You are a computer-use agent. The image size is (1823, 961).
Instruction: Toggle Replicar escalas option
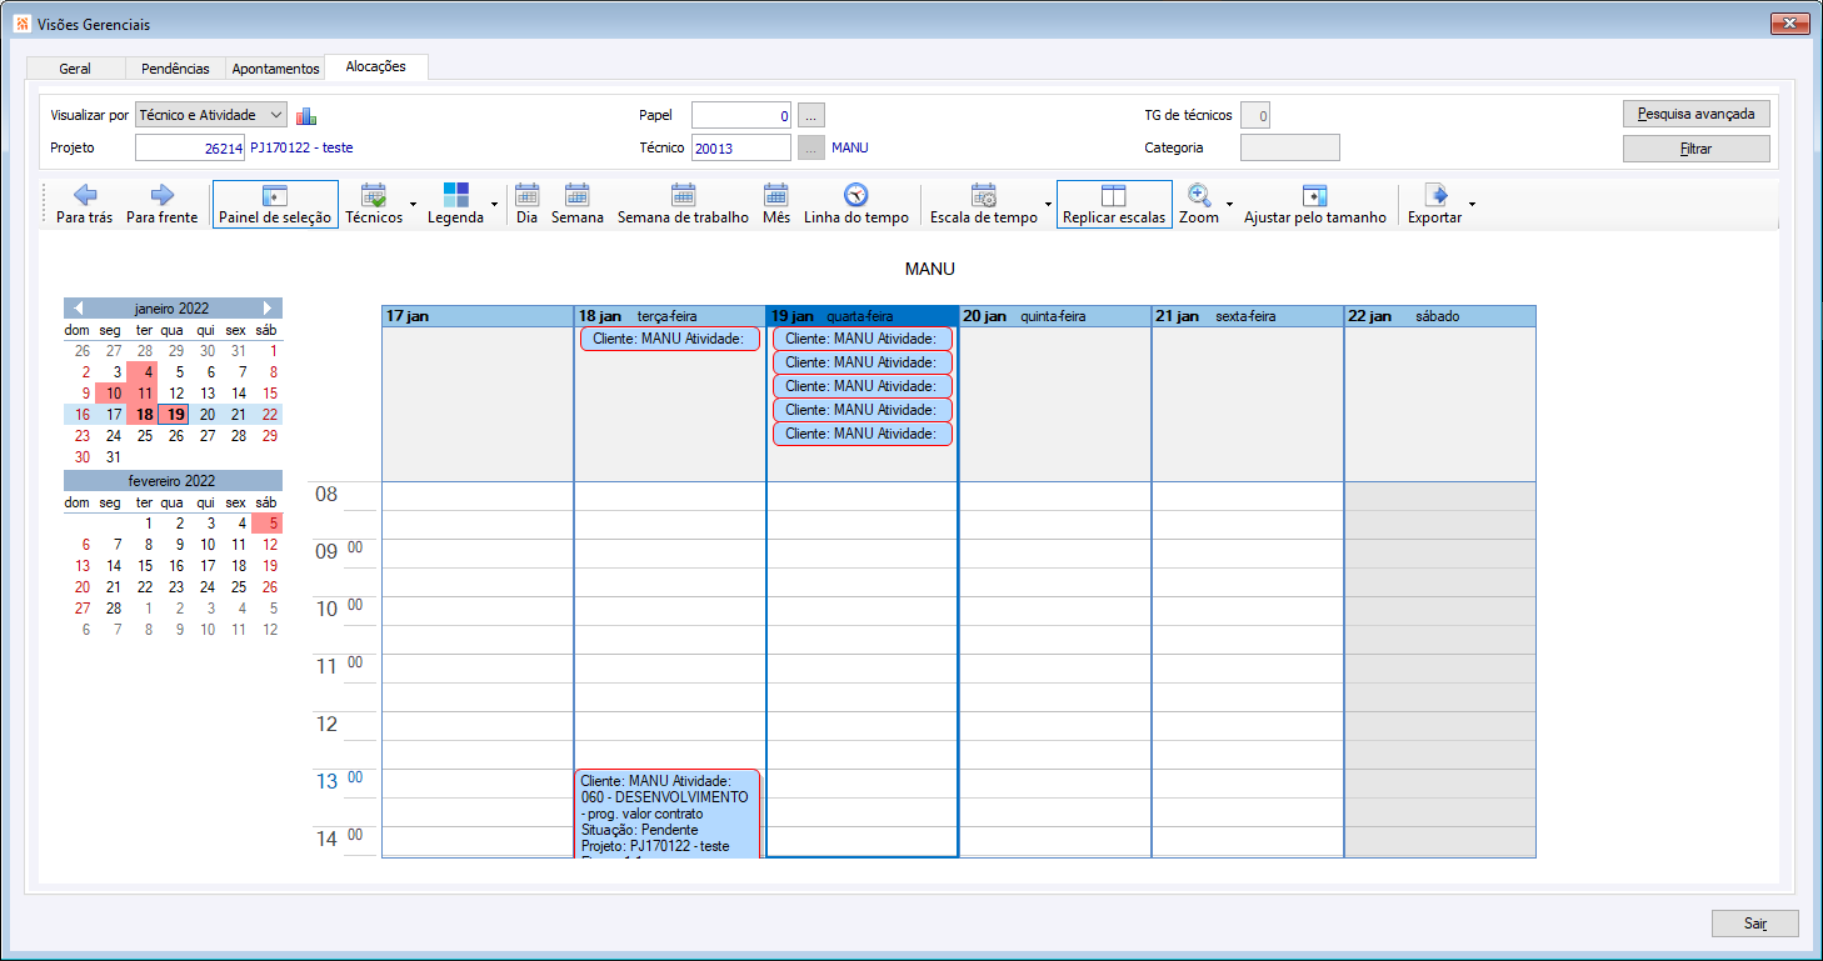pyautogui.click(x=1114, y=204)
